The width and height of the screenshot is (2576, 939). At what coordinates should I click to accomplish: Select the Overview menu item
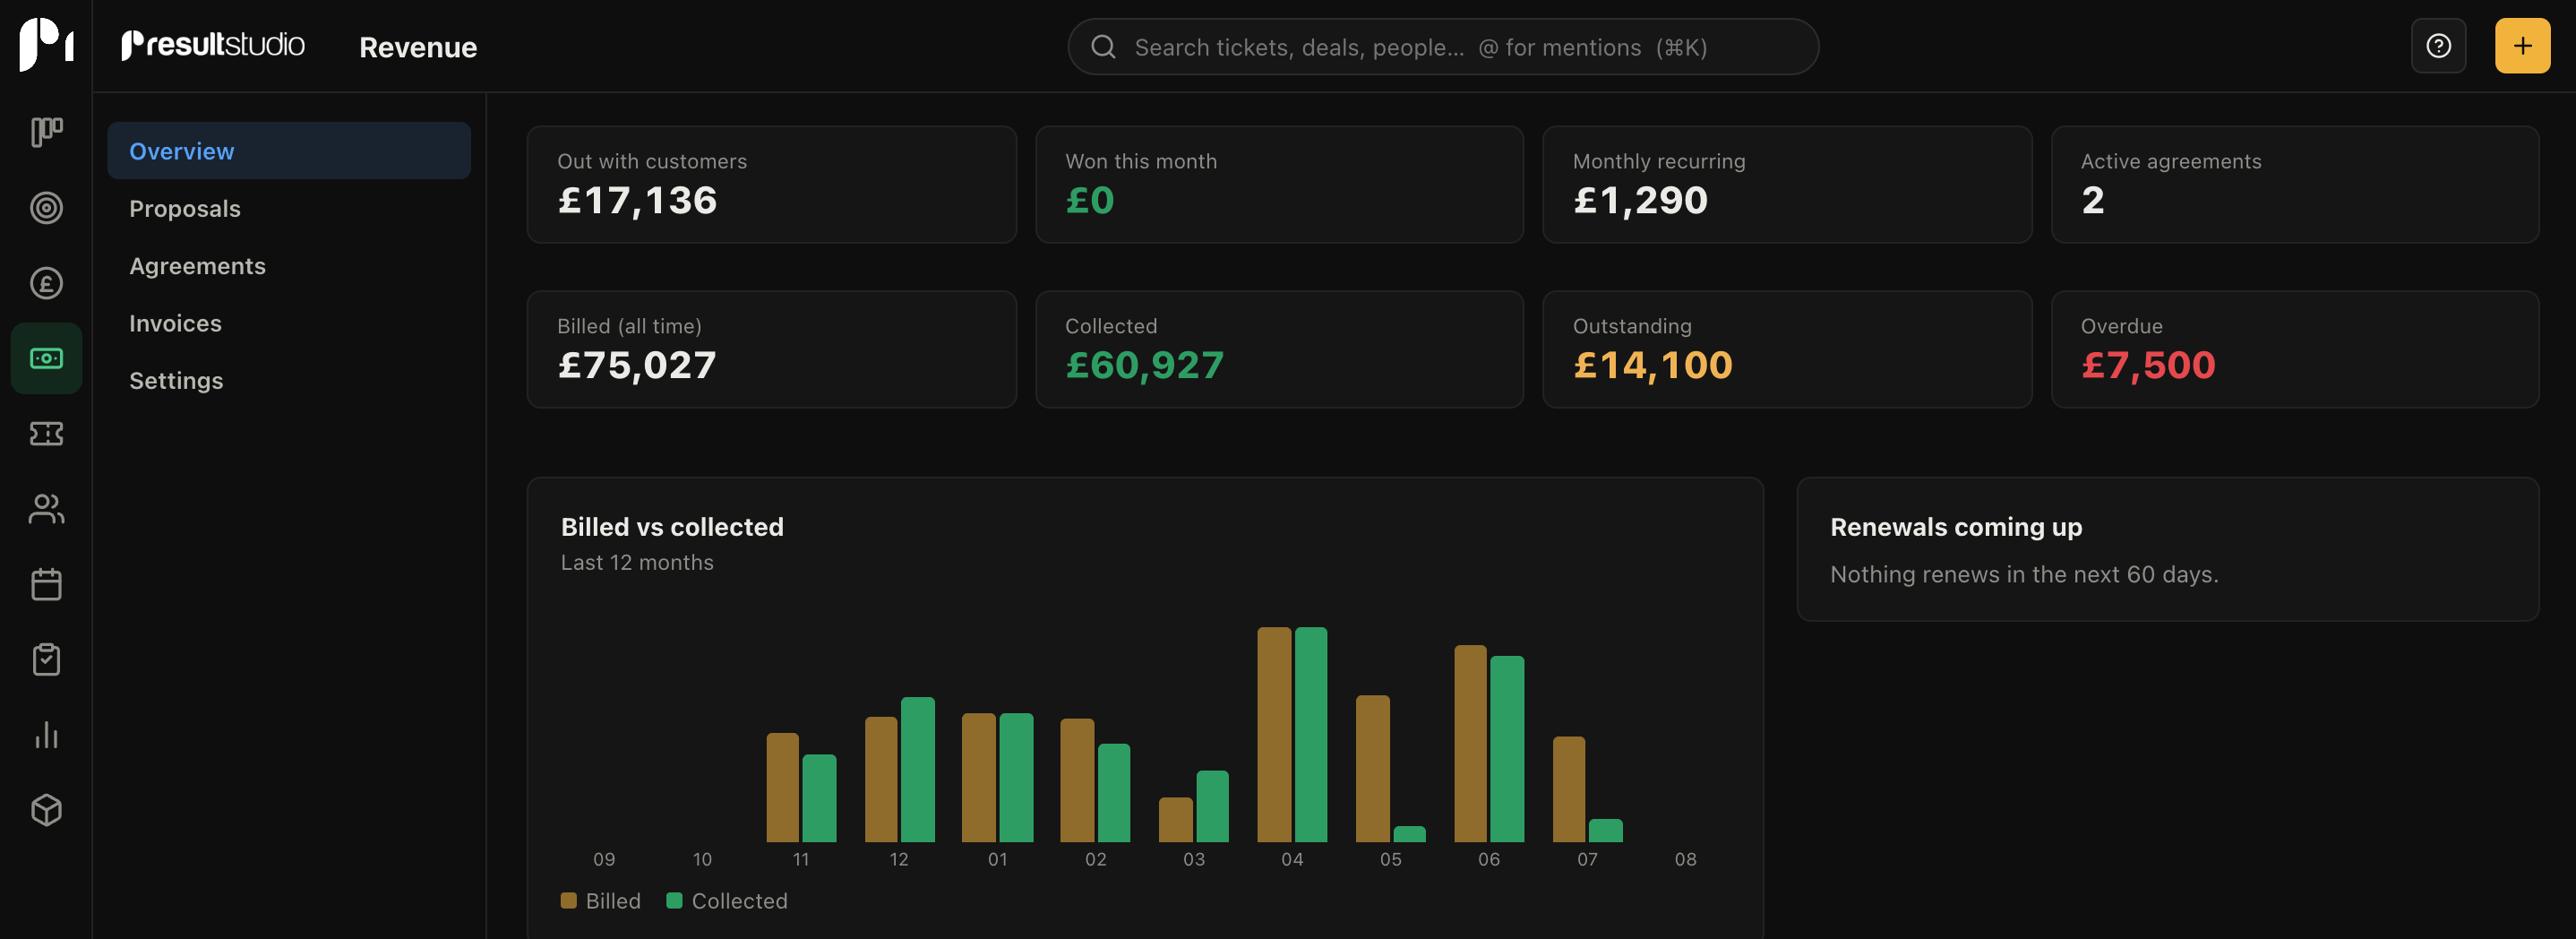tap(289, 151)
